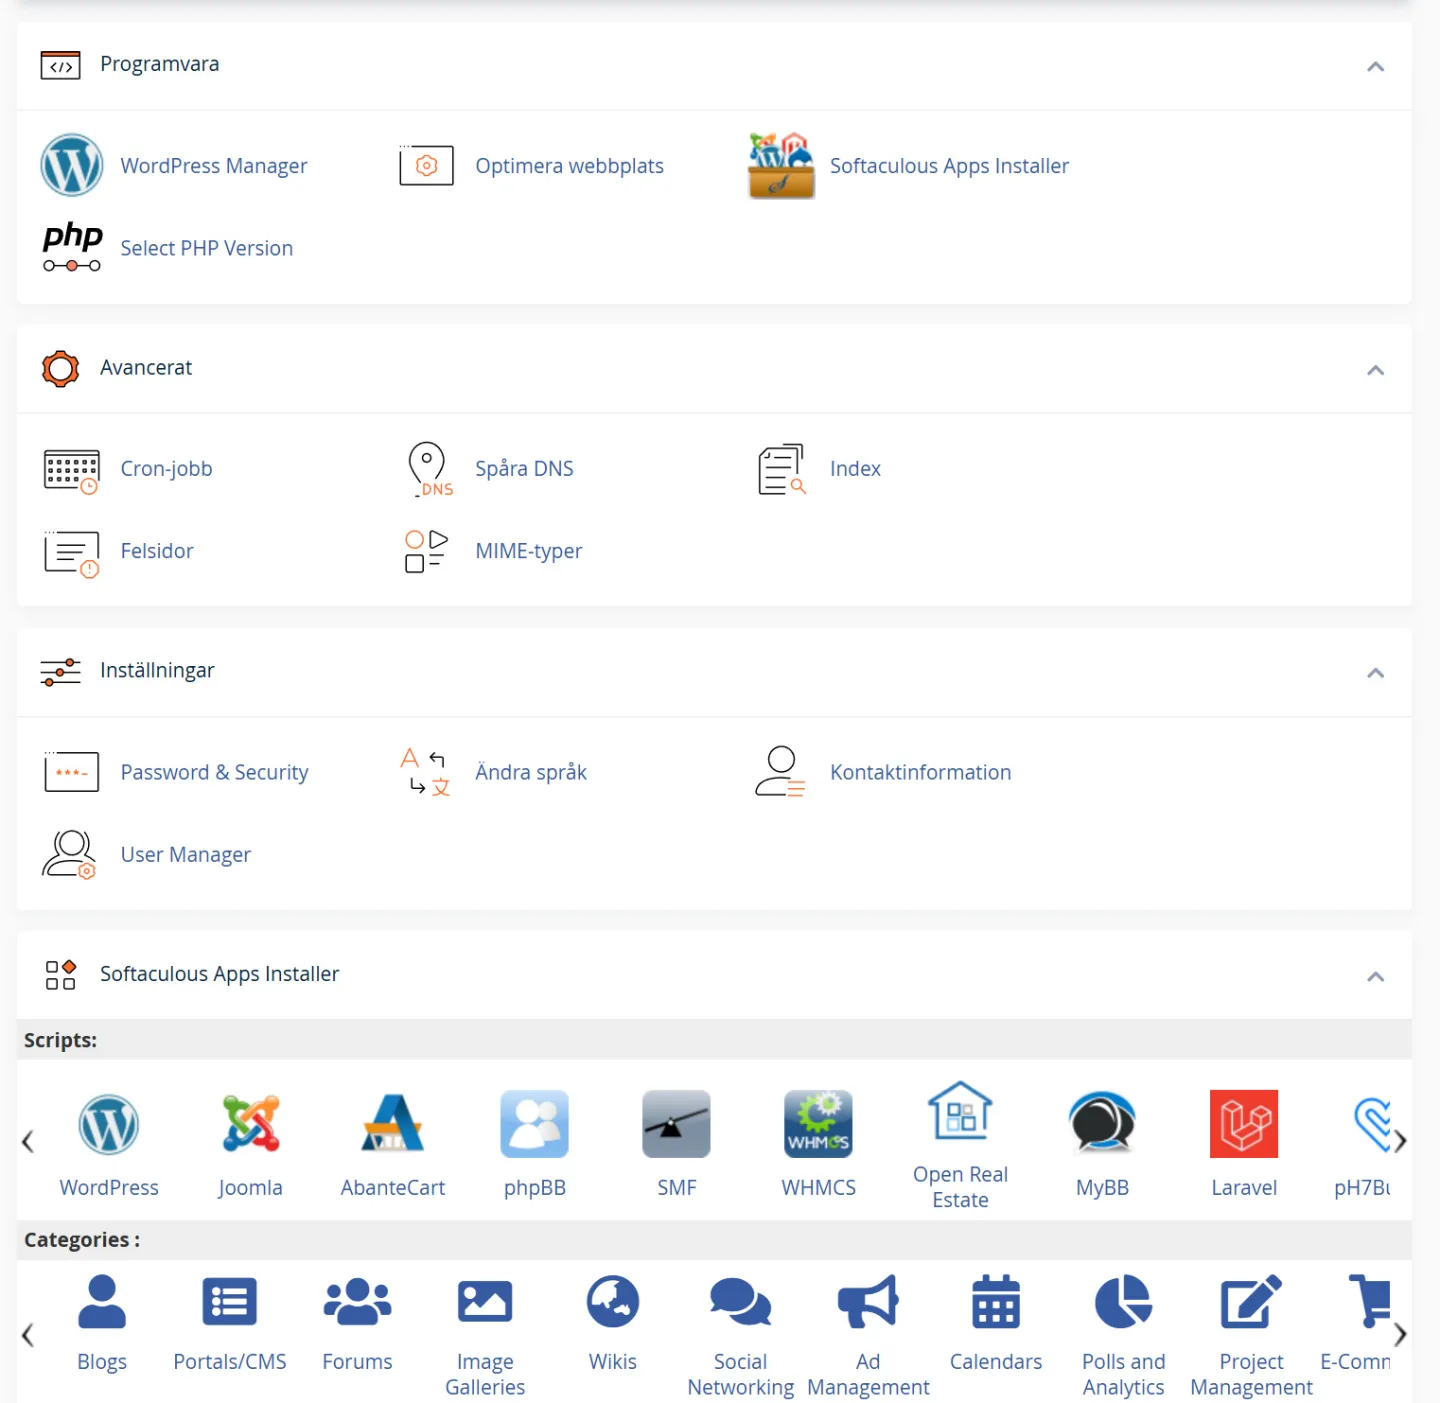The image size is (1440, 1403).
Task: Open the Project Management category icon
Action: click(1251, 1301)
